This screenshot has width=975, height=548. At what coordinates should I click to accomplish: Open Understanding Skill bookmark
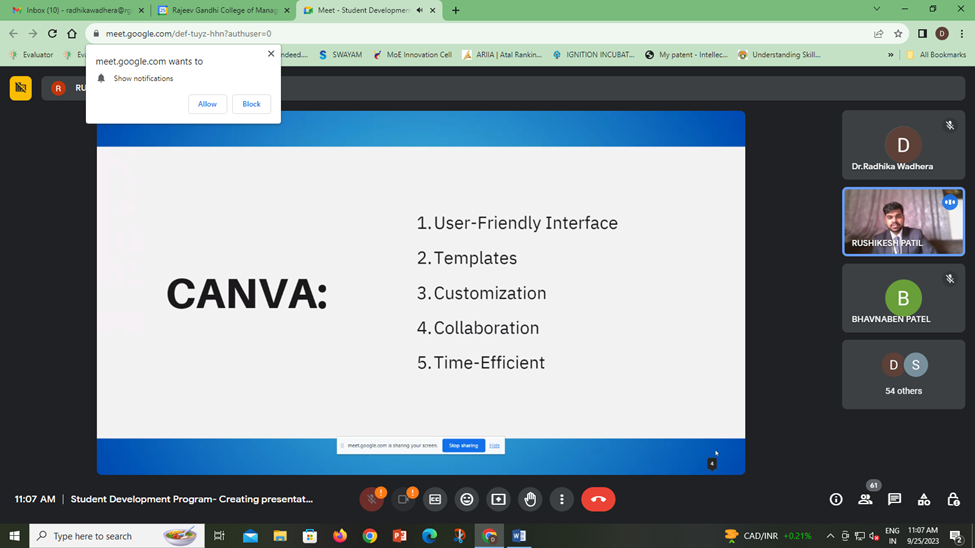tap(779, 55)
